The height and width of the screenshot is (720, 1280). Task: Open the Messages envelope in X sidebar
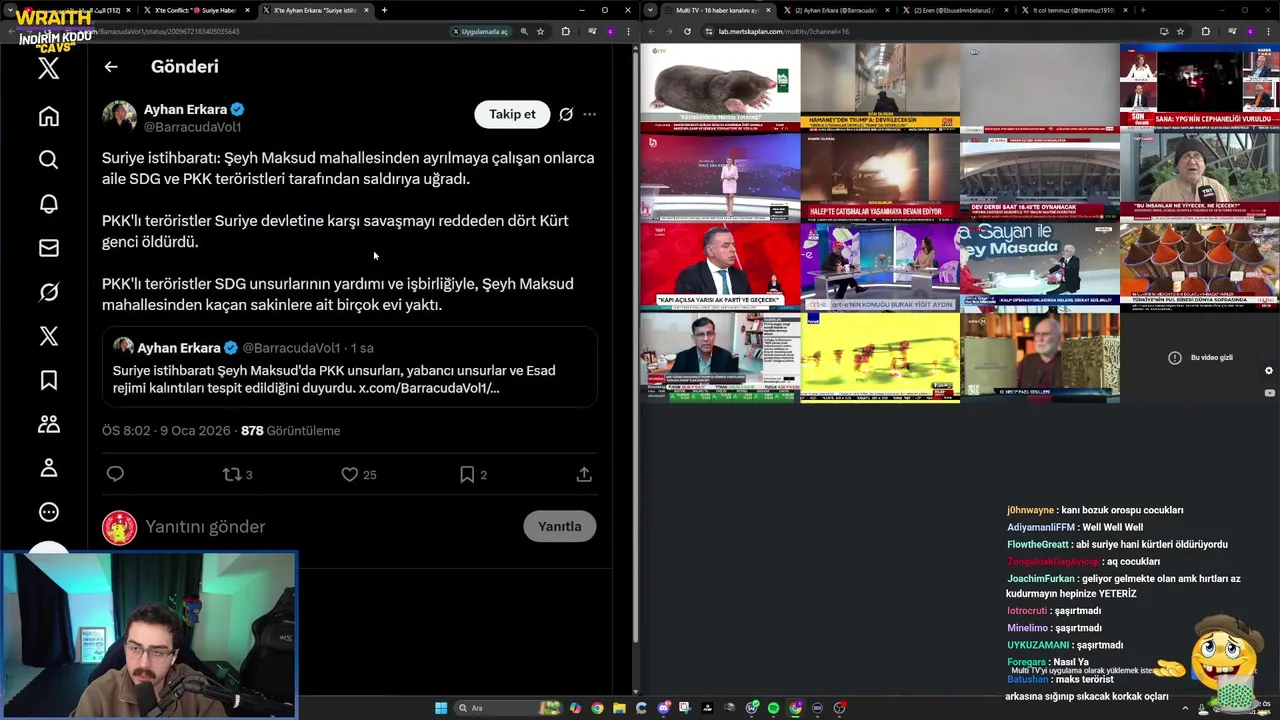tap(49, 248)
